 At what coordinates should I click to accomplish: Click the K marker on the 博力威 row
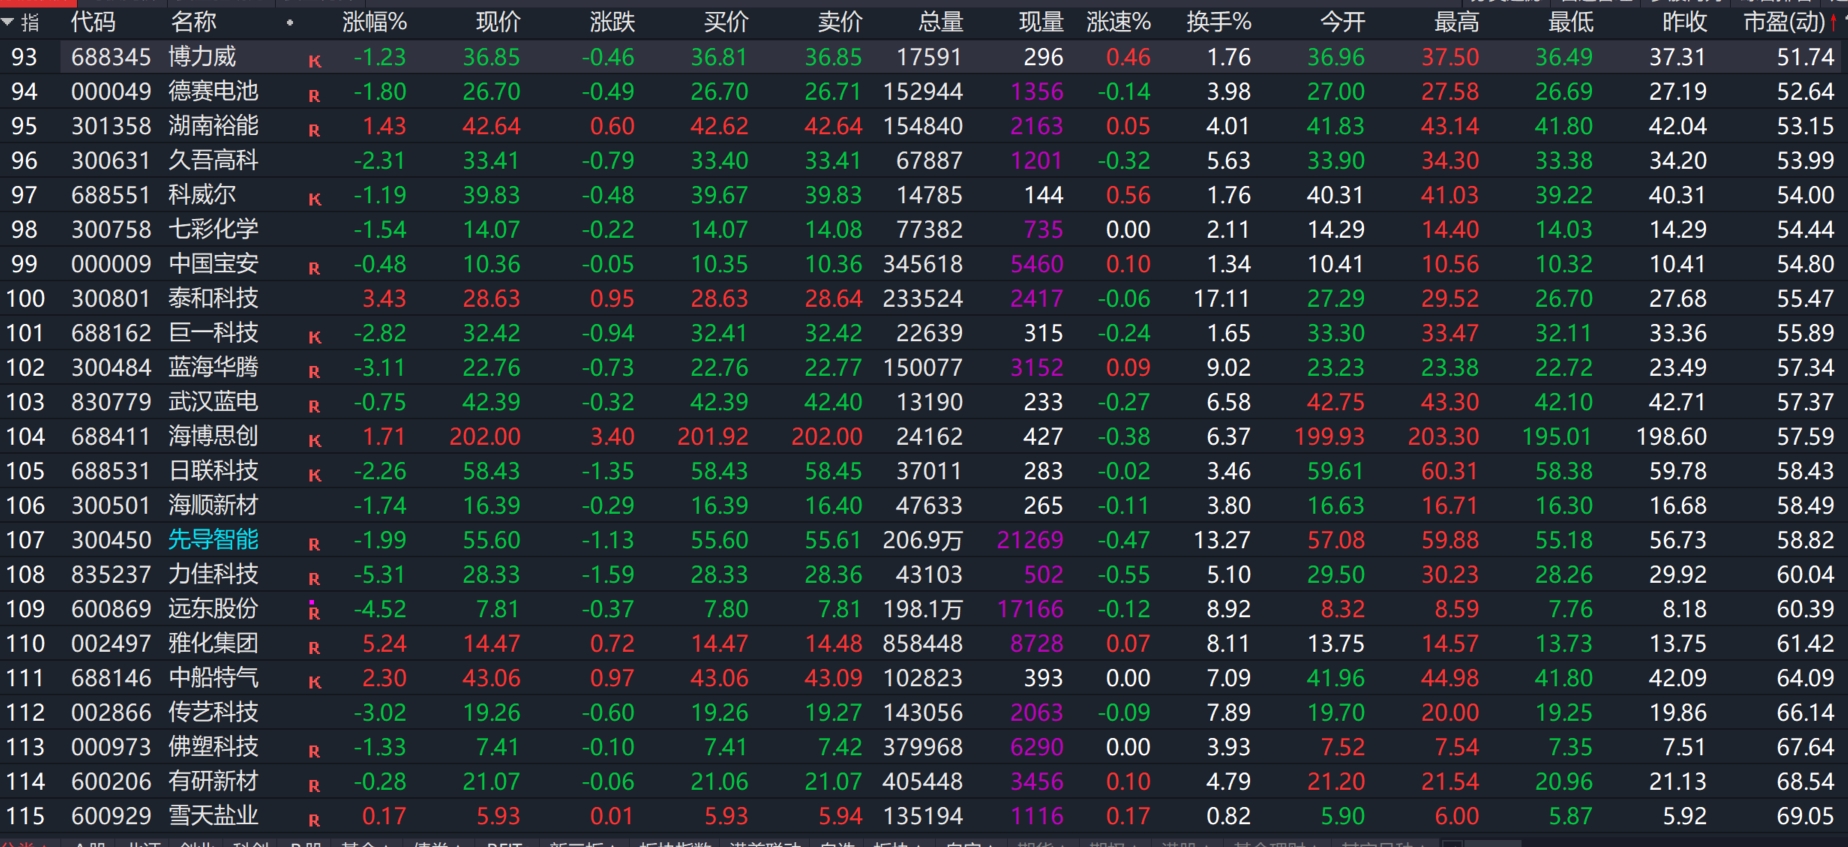coord(315,62)
